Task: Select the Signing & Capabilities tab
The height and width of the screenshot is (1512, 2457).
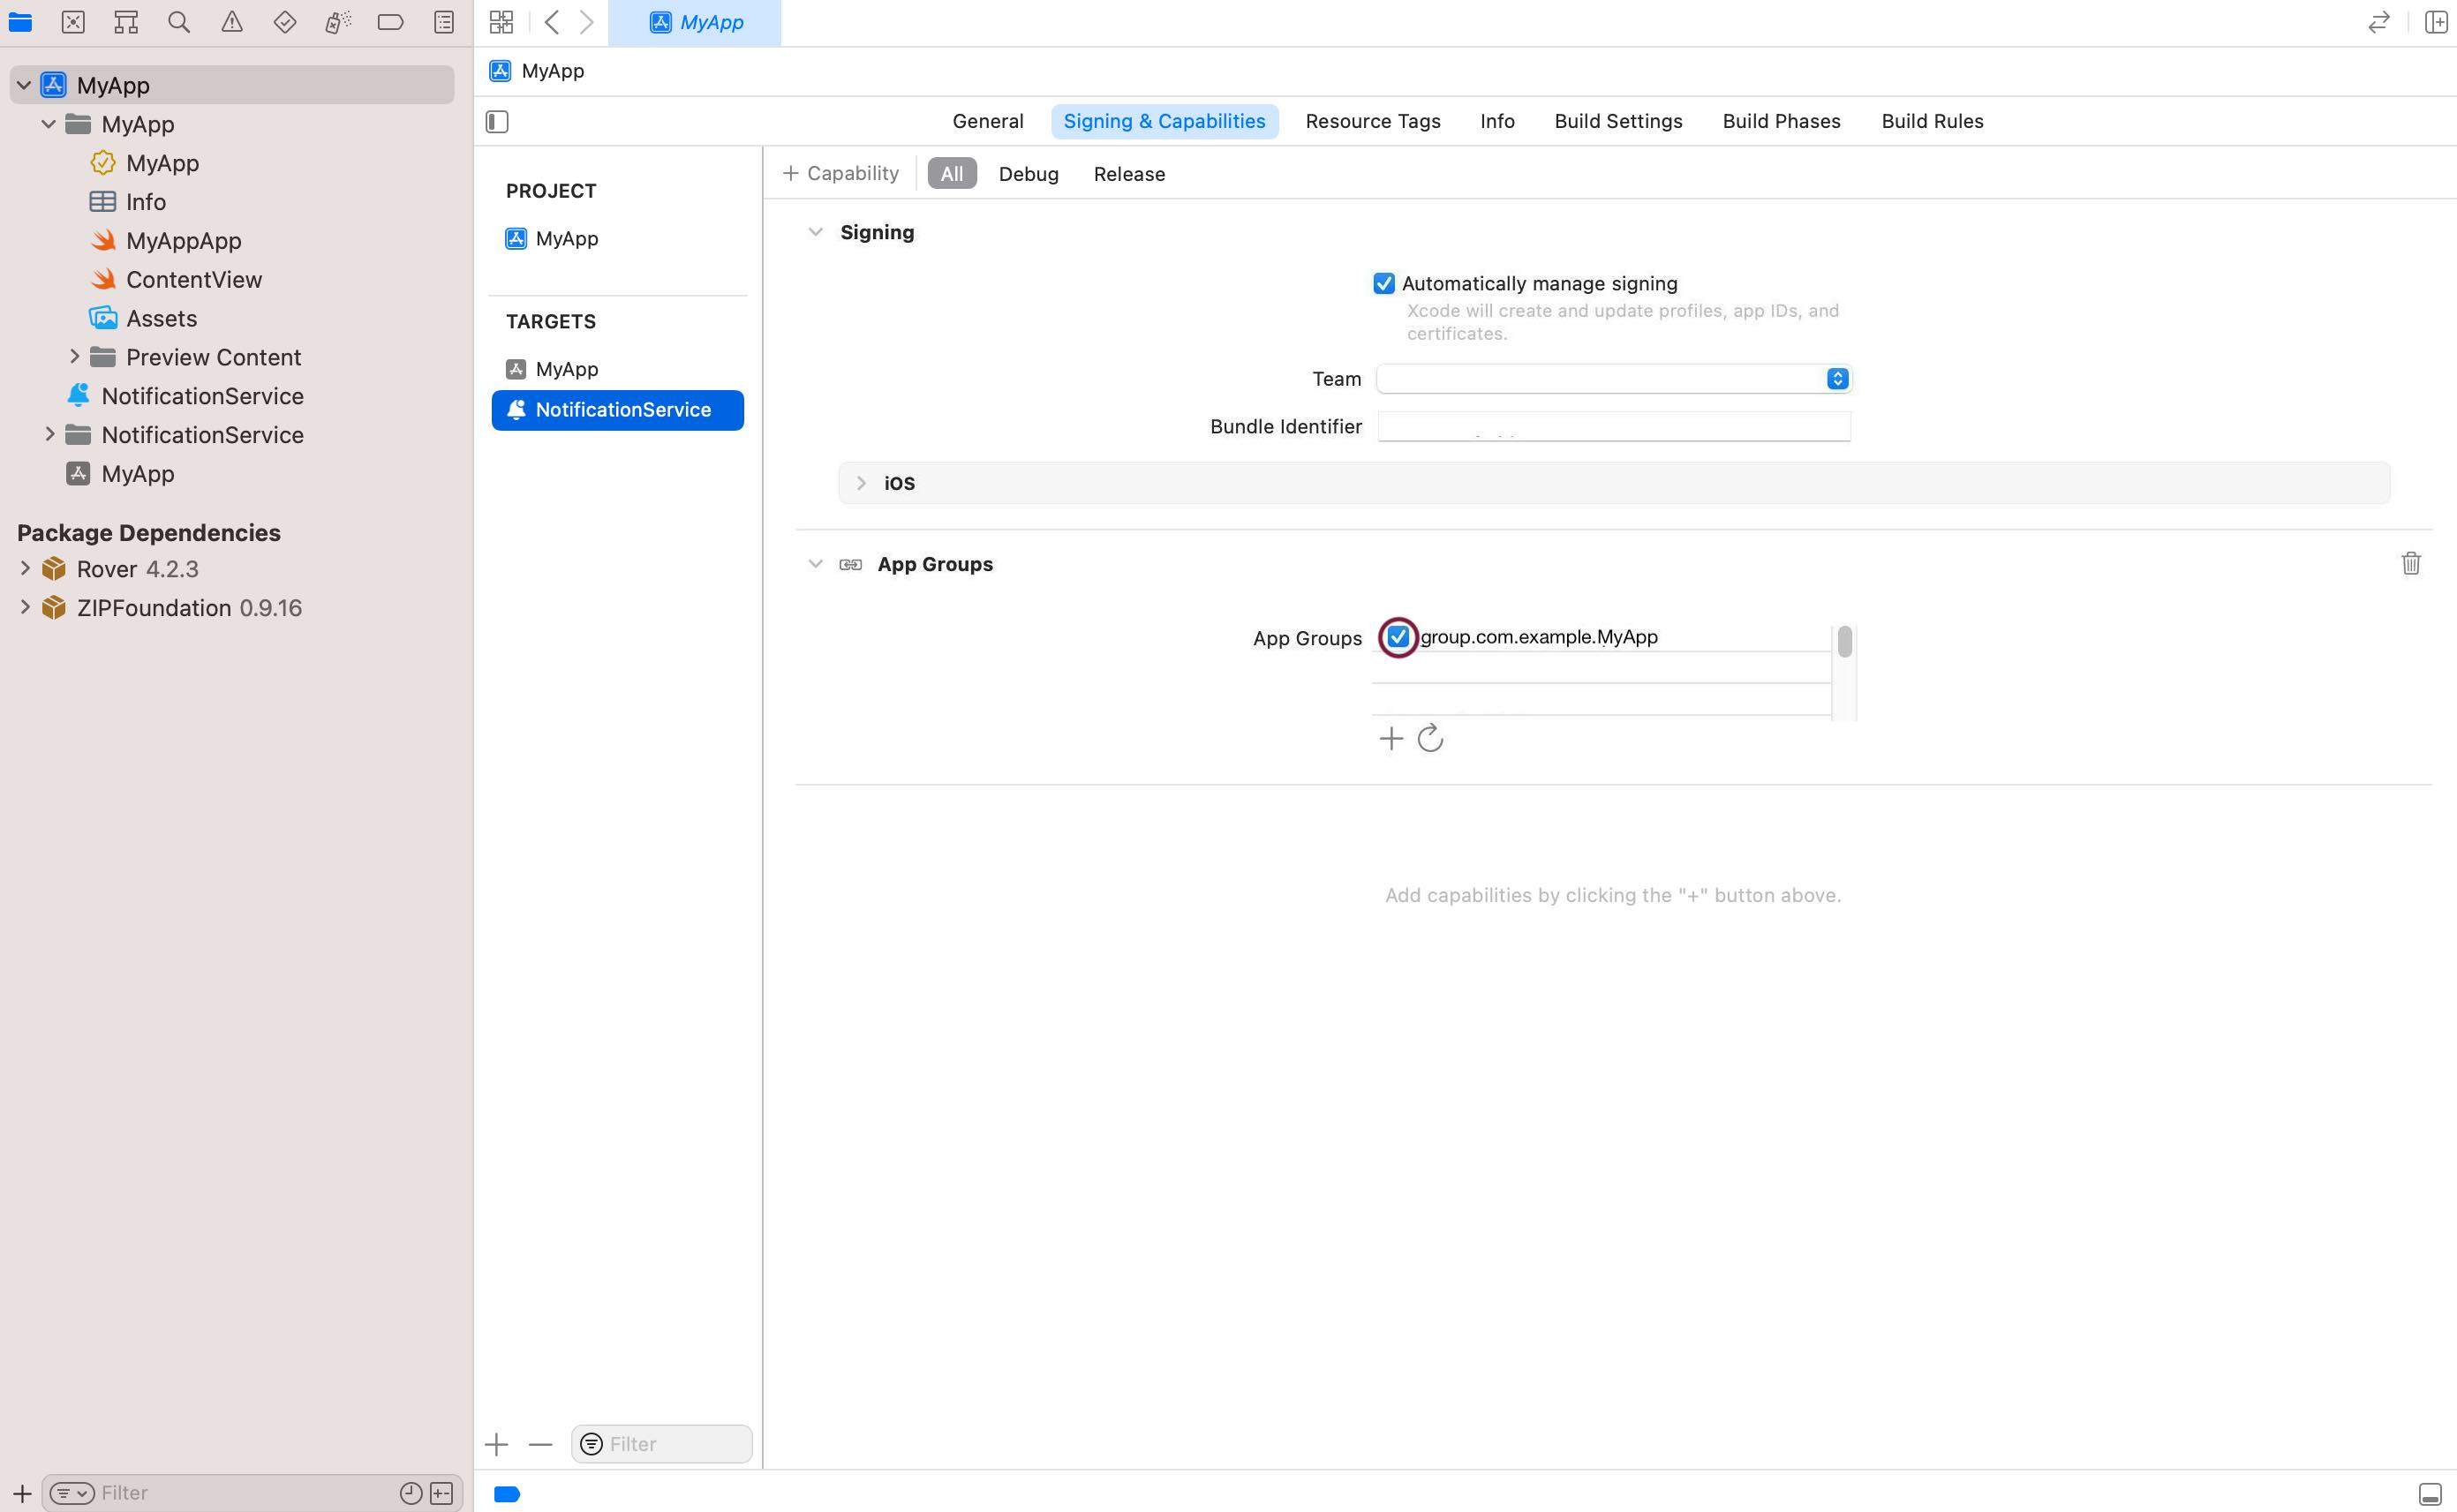Action: pyautogui.click(x=1164, y=121)
